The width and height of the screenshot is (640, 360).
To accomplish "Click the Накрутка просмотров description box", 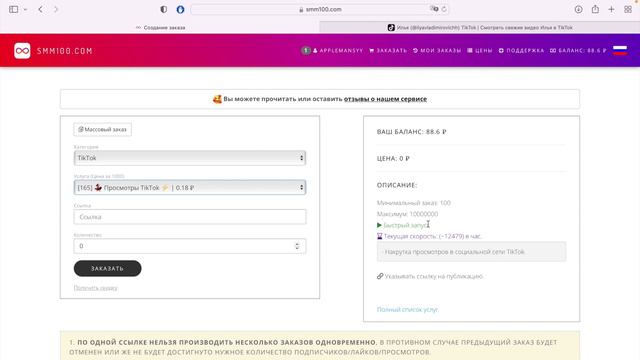I will coord(471,252).
